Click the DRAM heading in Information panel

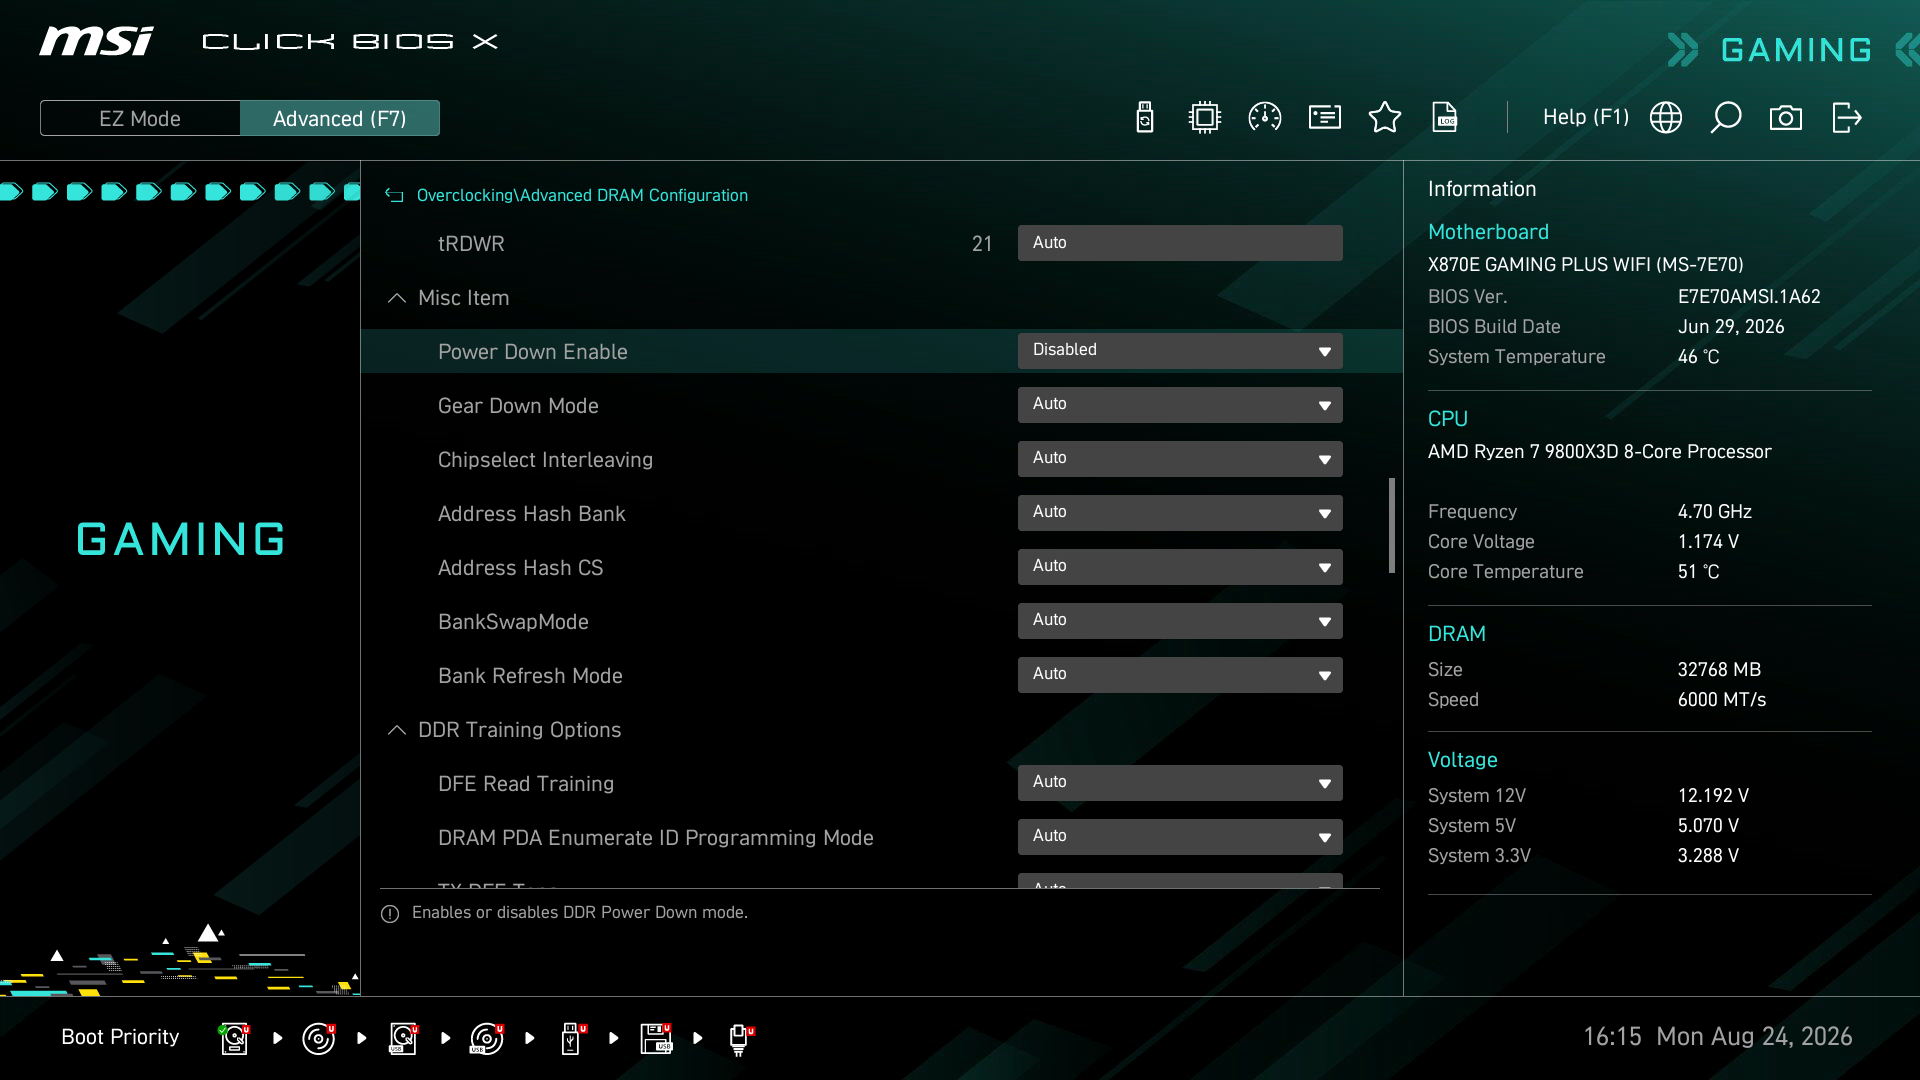click(1457, 634)
